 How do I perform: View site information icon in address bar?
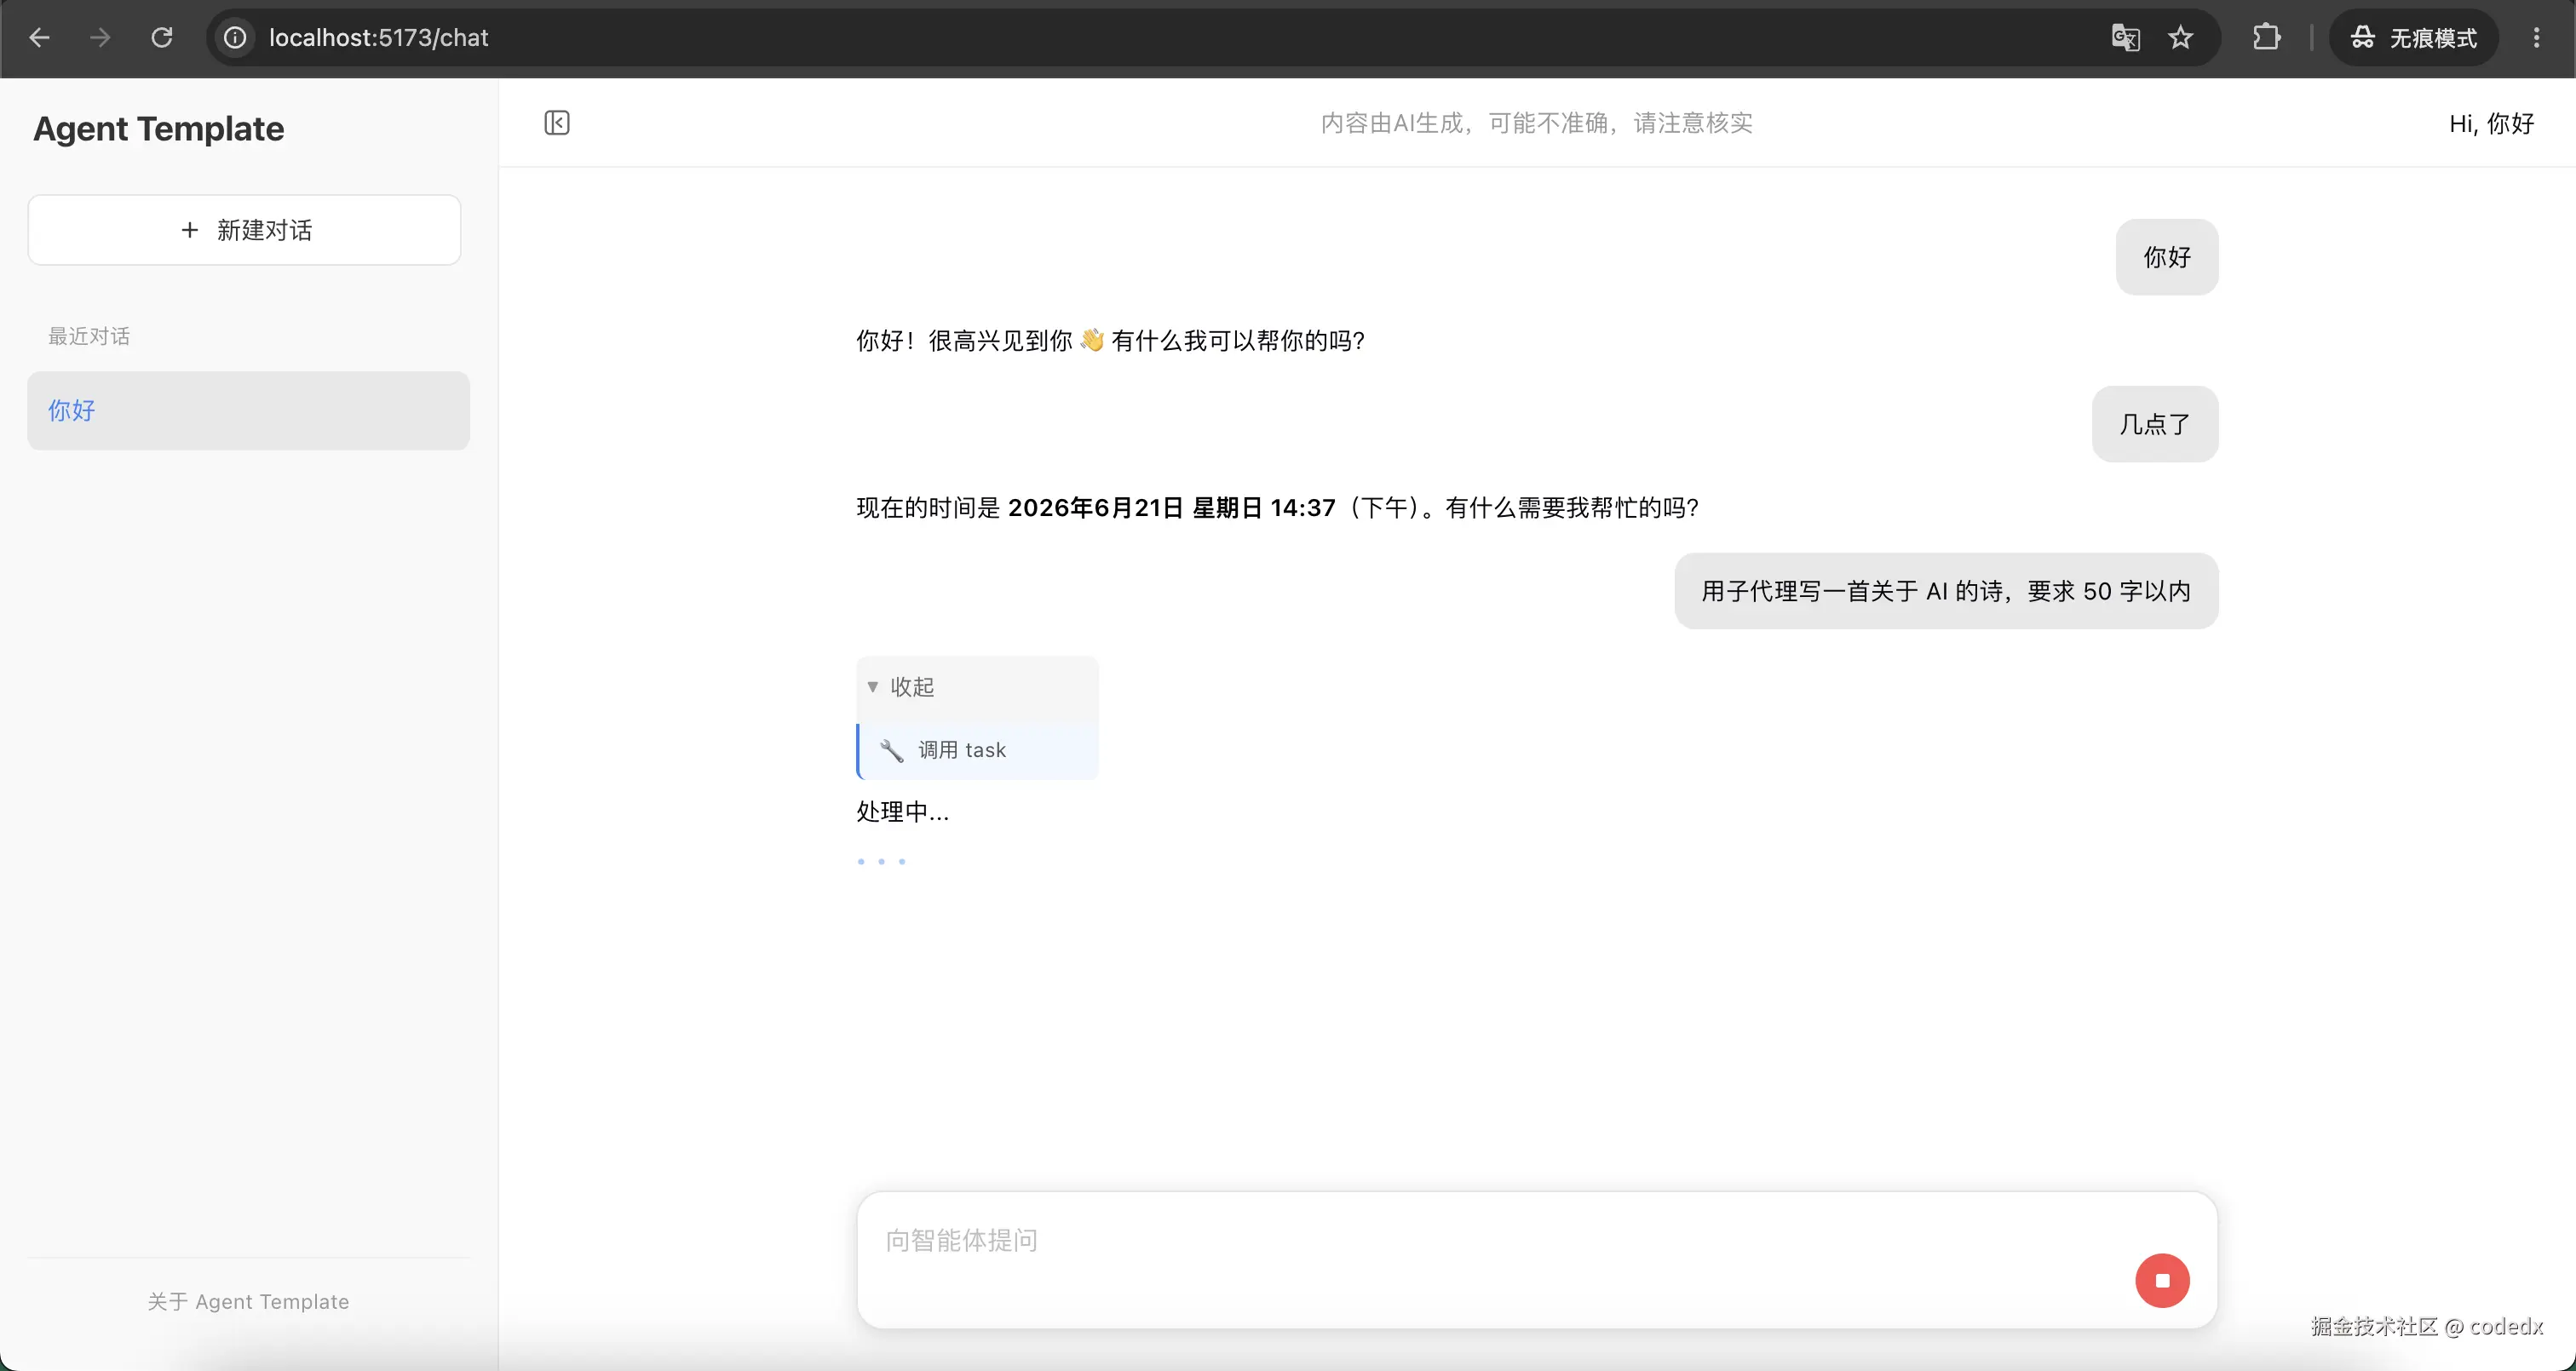point(235,38)
